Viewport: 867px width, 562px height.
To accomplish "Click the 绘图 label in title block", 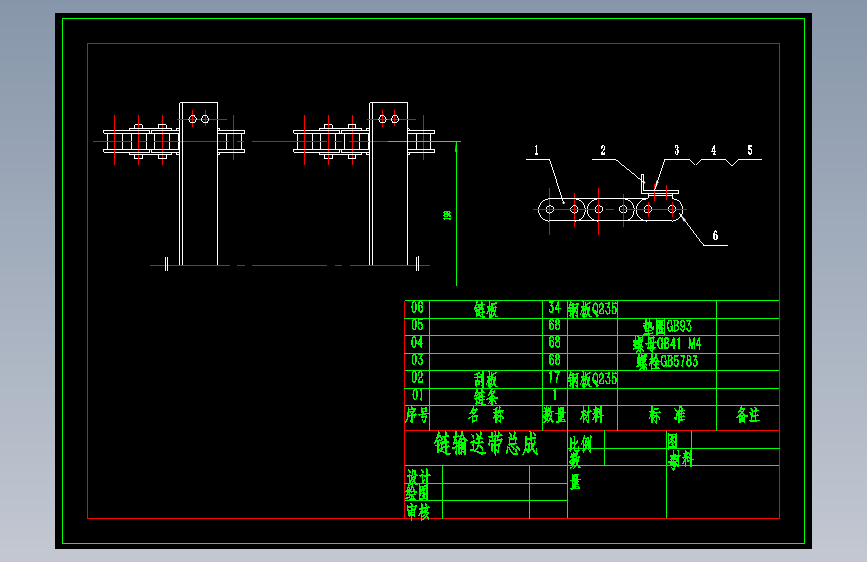I will [x=417, y=492].
